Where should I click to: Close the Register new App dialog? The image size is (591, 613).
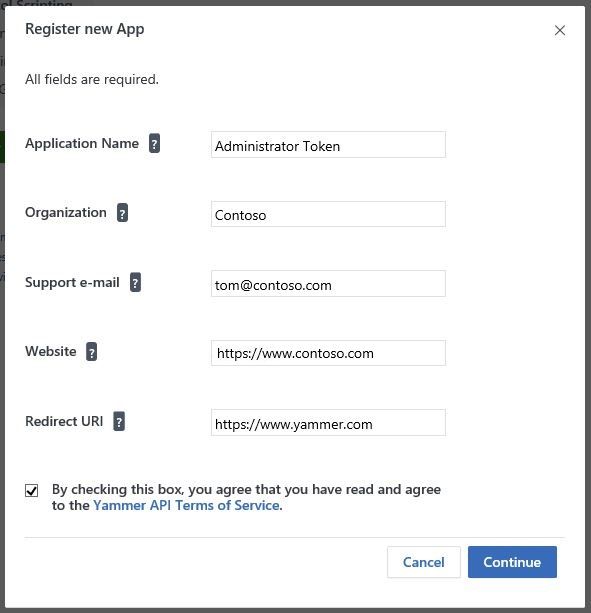point(560,30)
